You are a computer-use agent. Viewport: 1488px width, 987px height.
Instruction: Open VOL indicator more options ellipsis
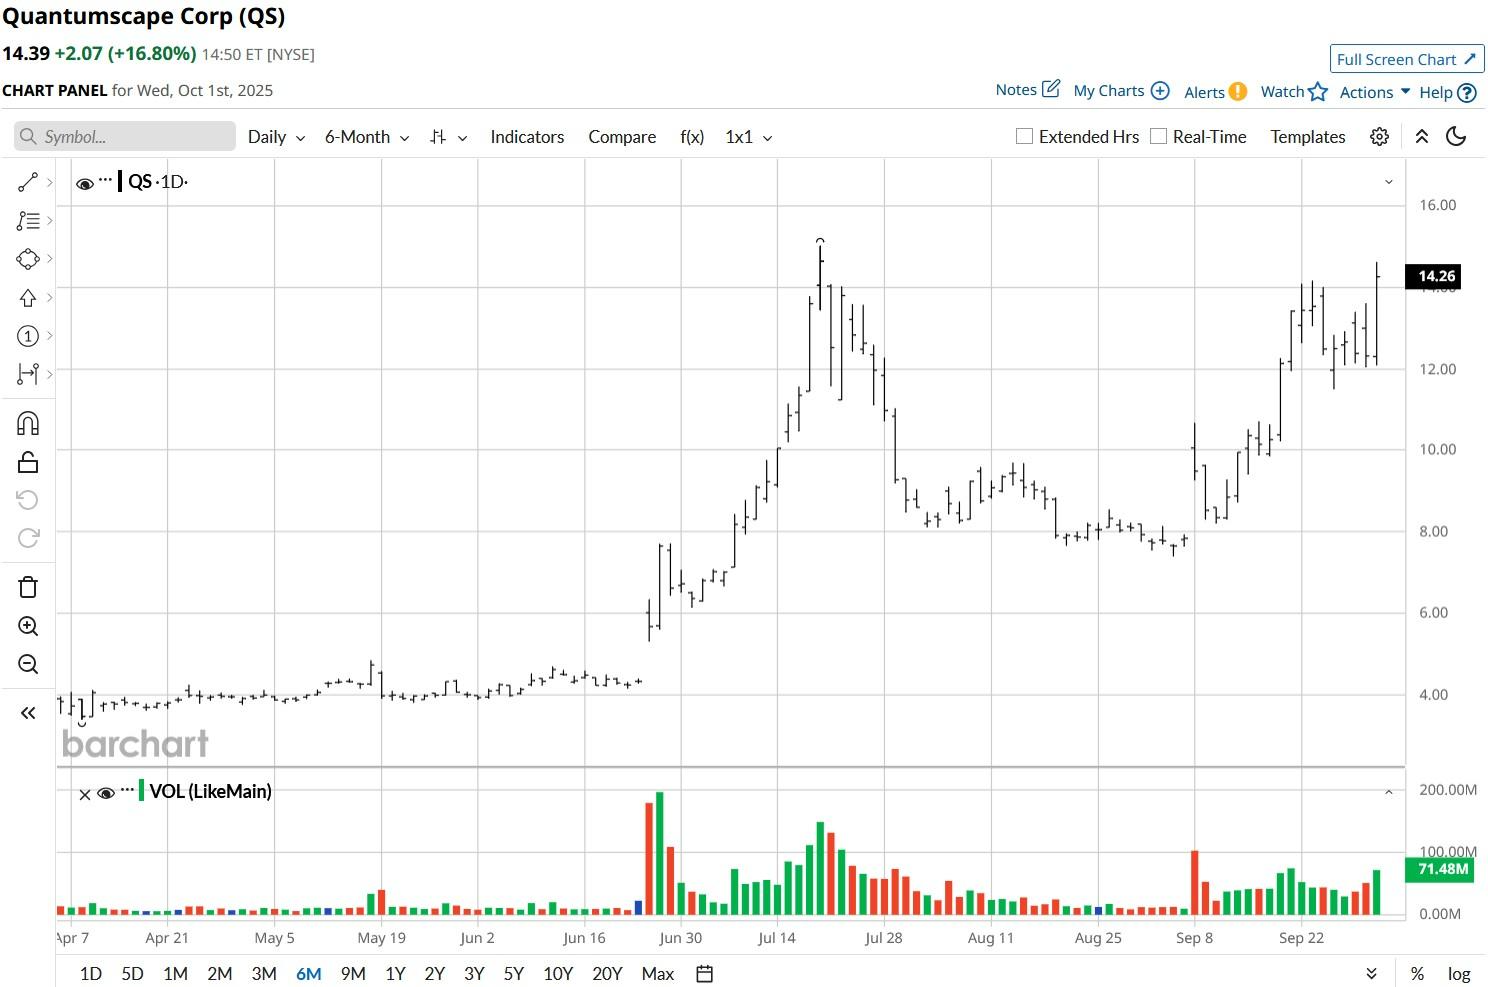tap(127, 790)
